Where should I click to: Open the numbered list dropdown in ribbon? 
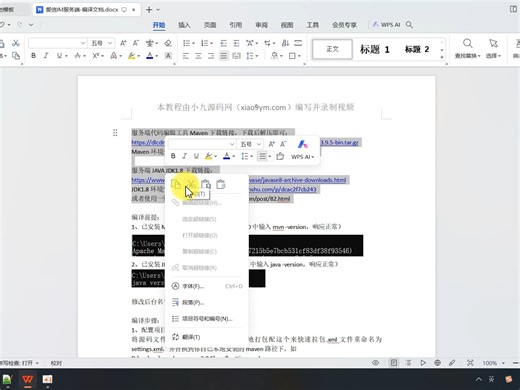pyautogui.click(x=211, y=43)
